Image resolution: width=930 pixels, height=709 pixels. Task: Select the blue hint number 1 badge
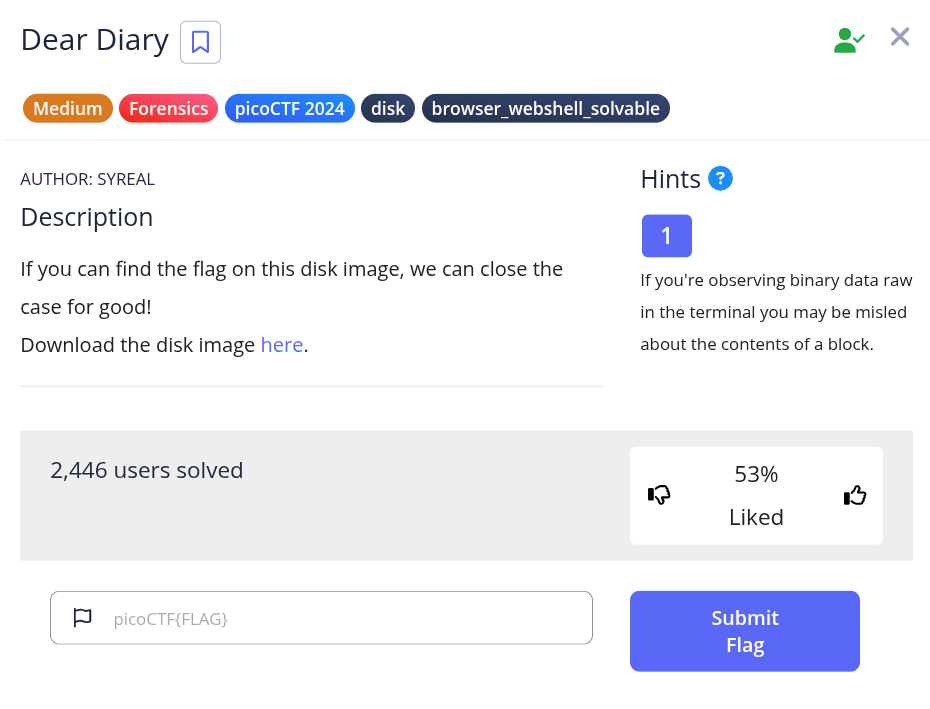[667, 236]
